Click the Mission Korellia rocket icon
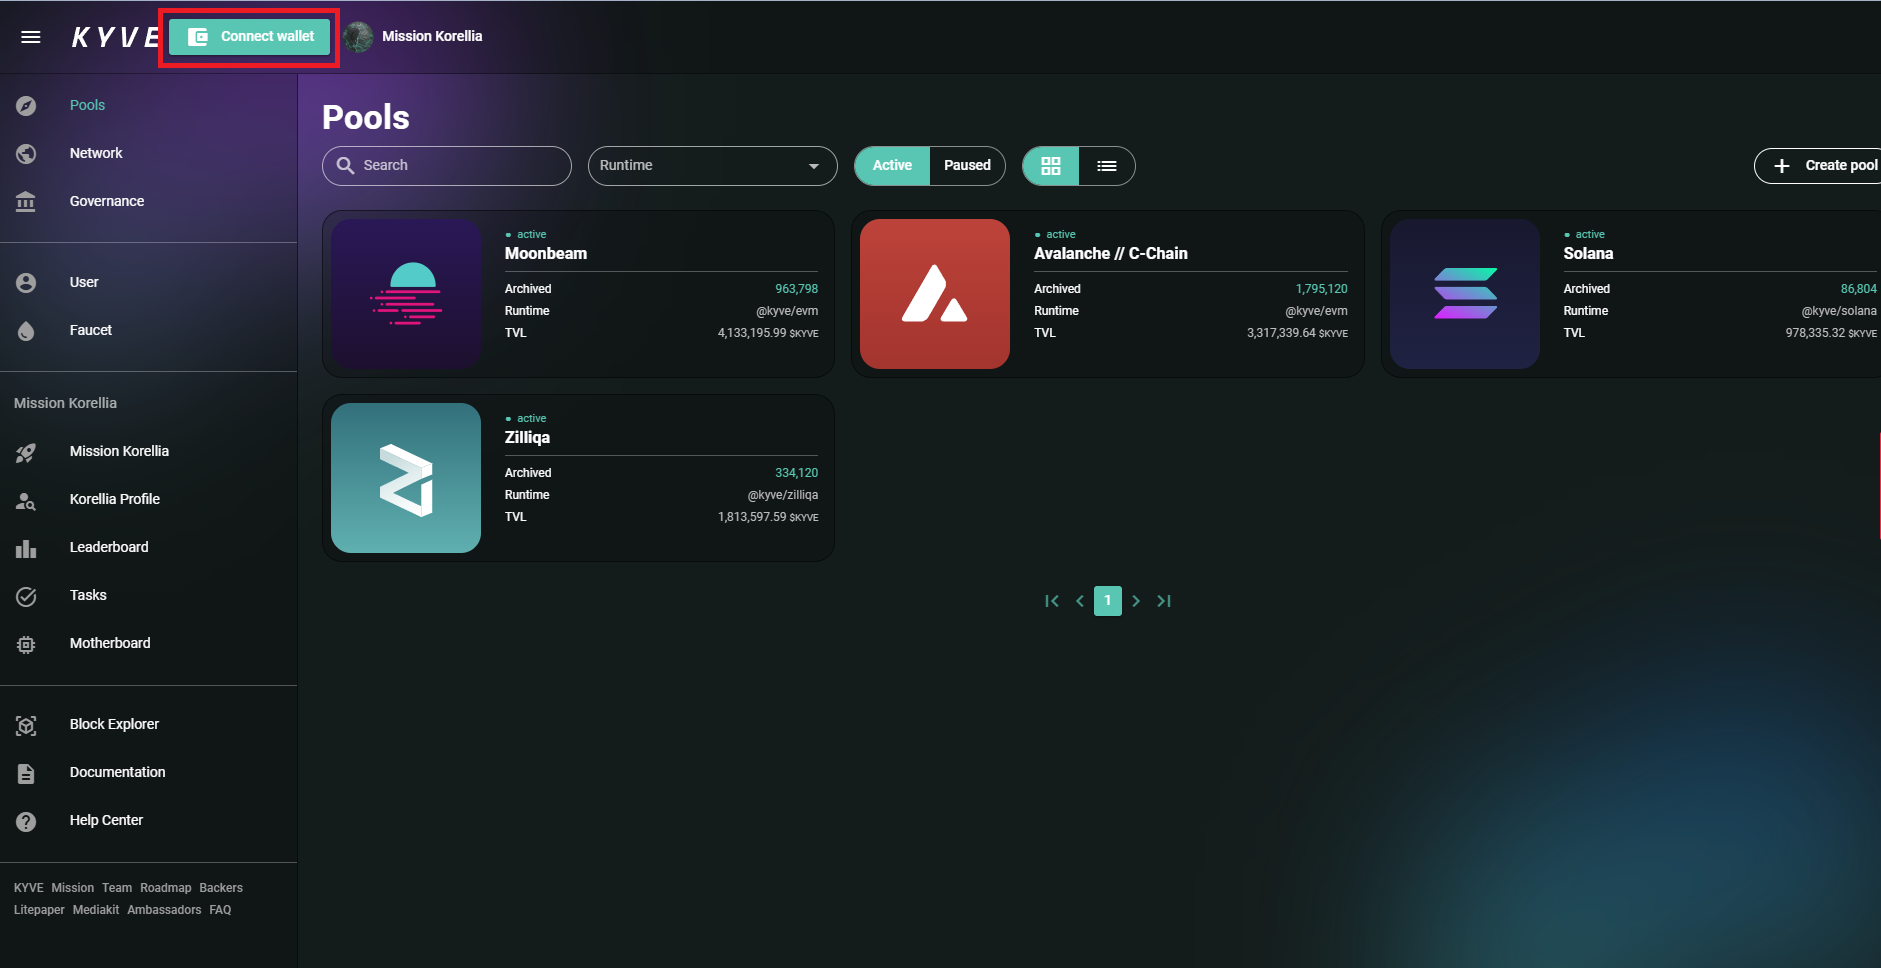 click(26, 452)
